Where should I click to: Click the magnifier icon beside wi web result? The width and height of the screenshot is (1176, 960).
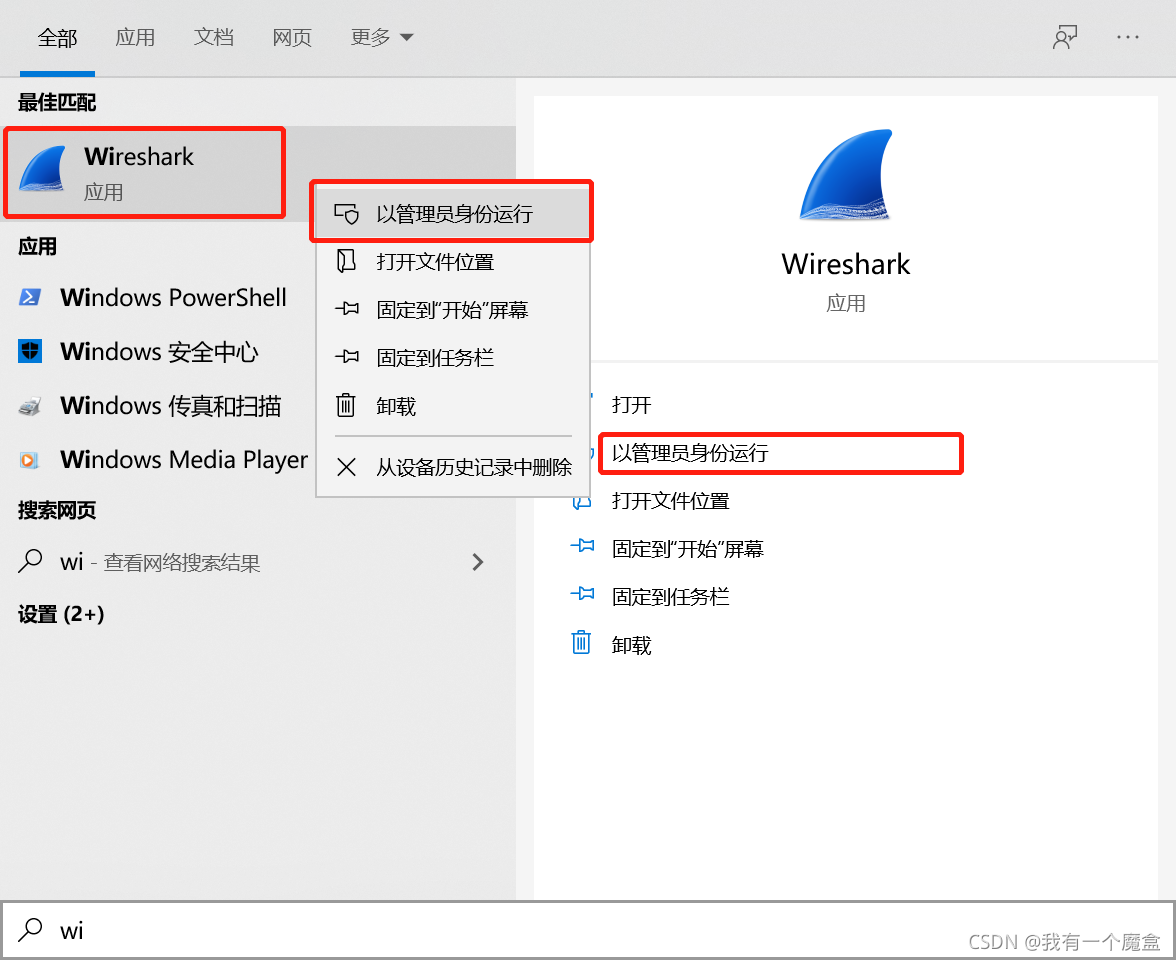[30, 561]
